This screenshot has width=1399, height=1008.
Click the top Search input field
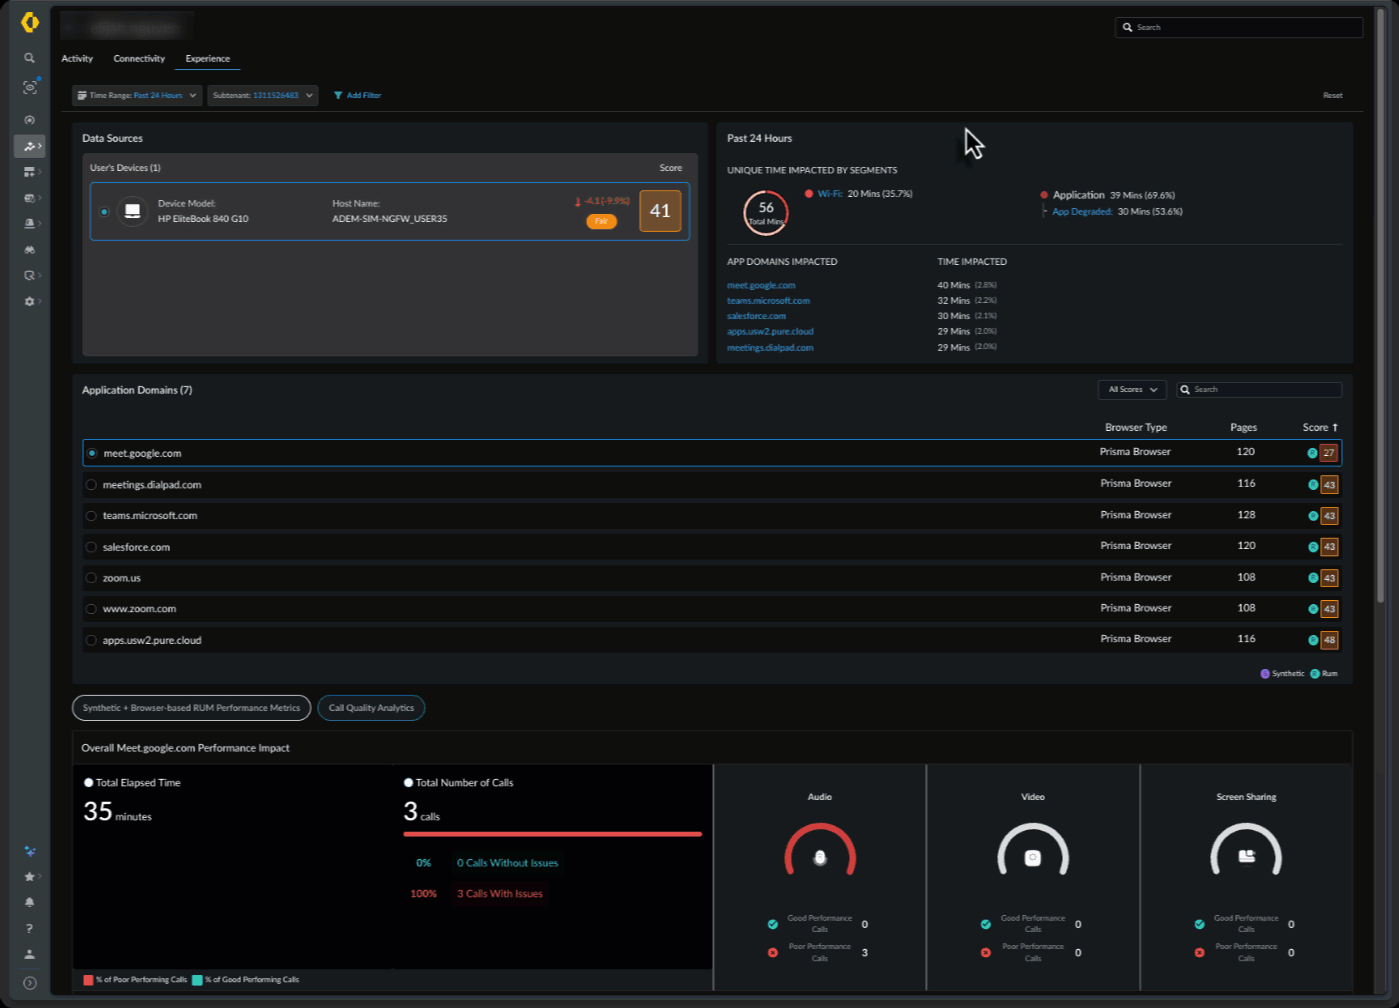point(1239,27)
